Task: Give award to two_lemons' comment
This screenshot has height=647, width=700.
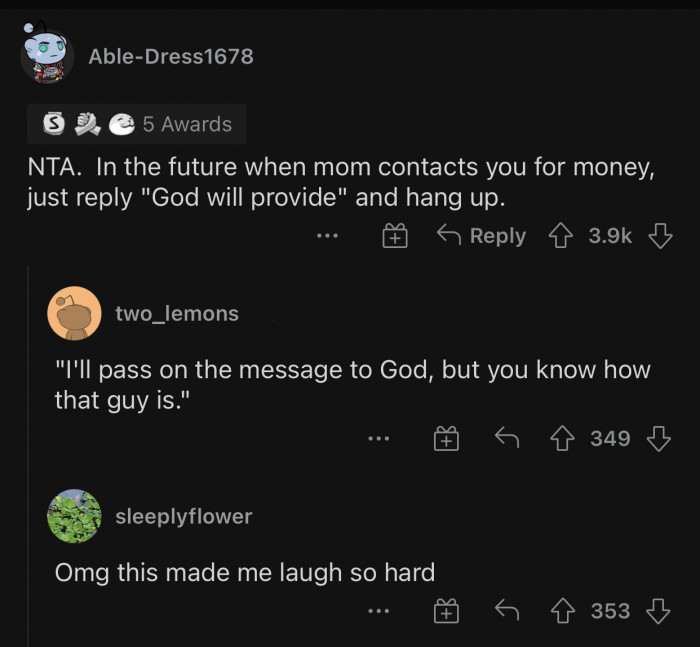Action: pyautogui.click(x=446, y=438)
